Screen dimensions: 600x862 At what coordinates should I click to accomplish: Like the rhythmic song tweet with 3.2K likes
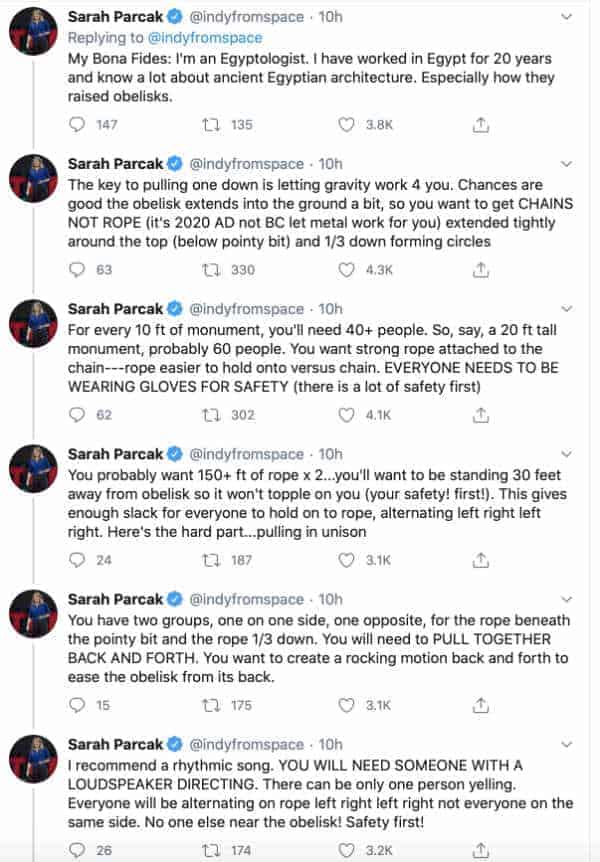[346, 850]
